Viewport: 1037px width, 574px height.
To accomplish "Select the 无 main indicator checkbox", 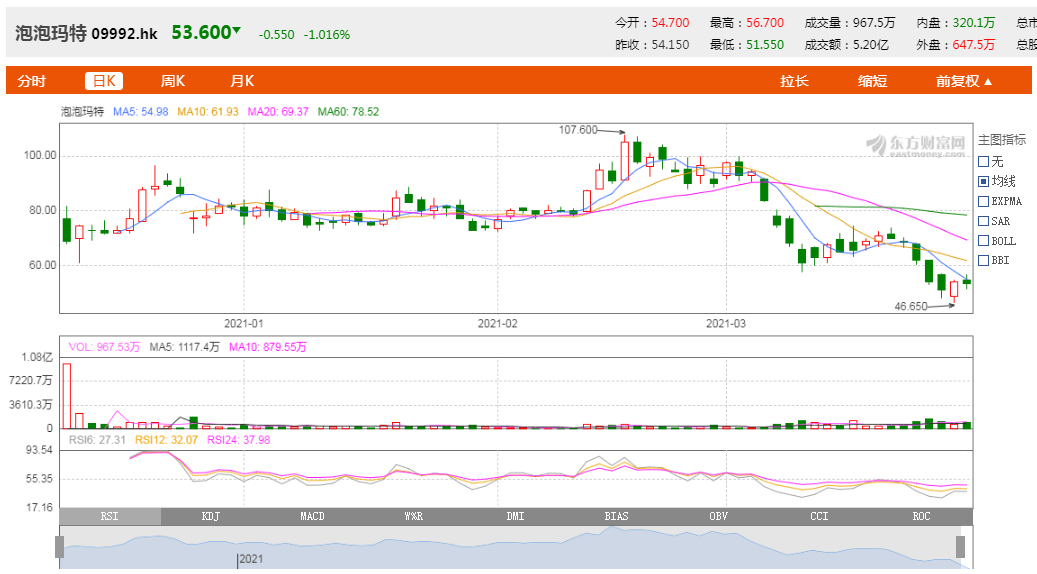I will click(983, 161).
